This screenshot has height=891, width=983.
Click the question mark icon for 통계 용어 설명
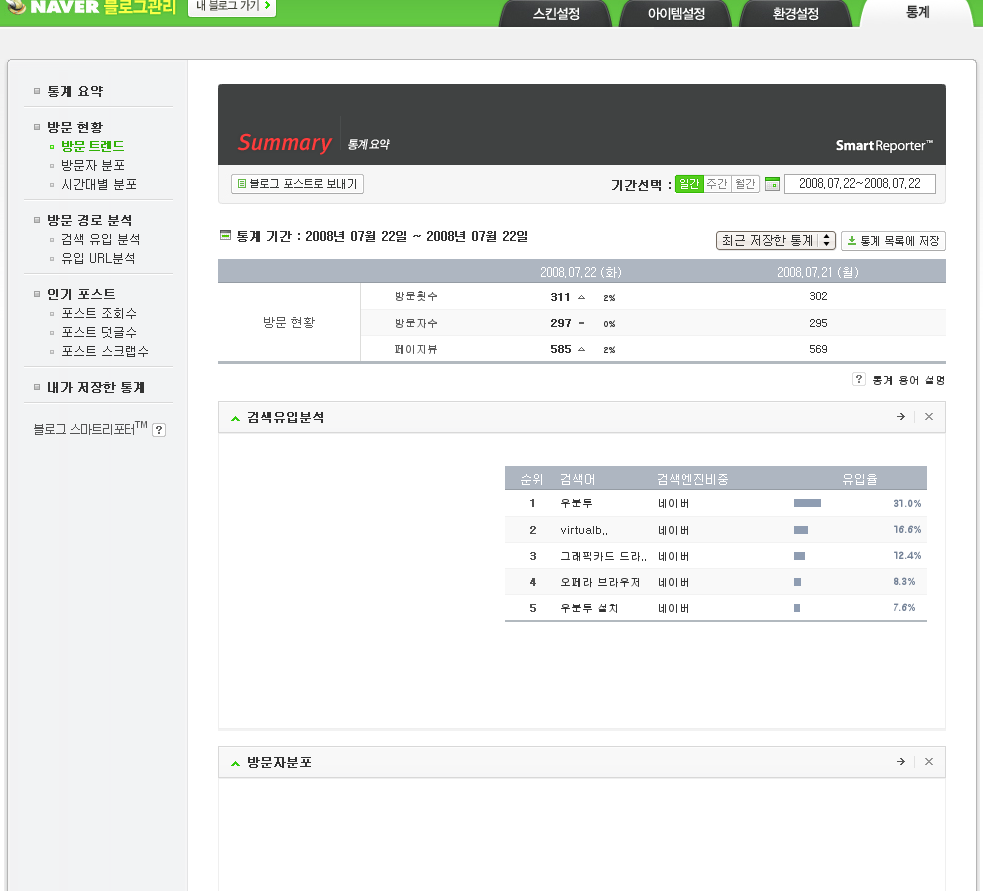859,379
